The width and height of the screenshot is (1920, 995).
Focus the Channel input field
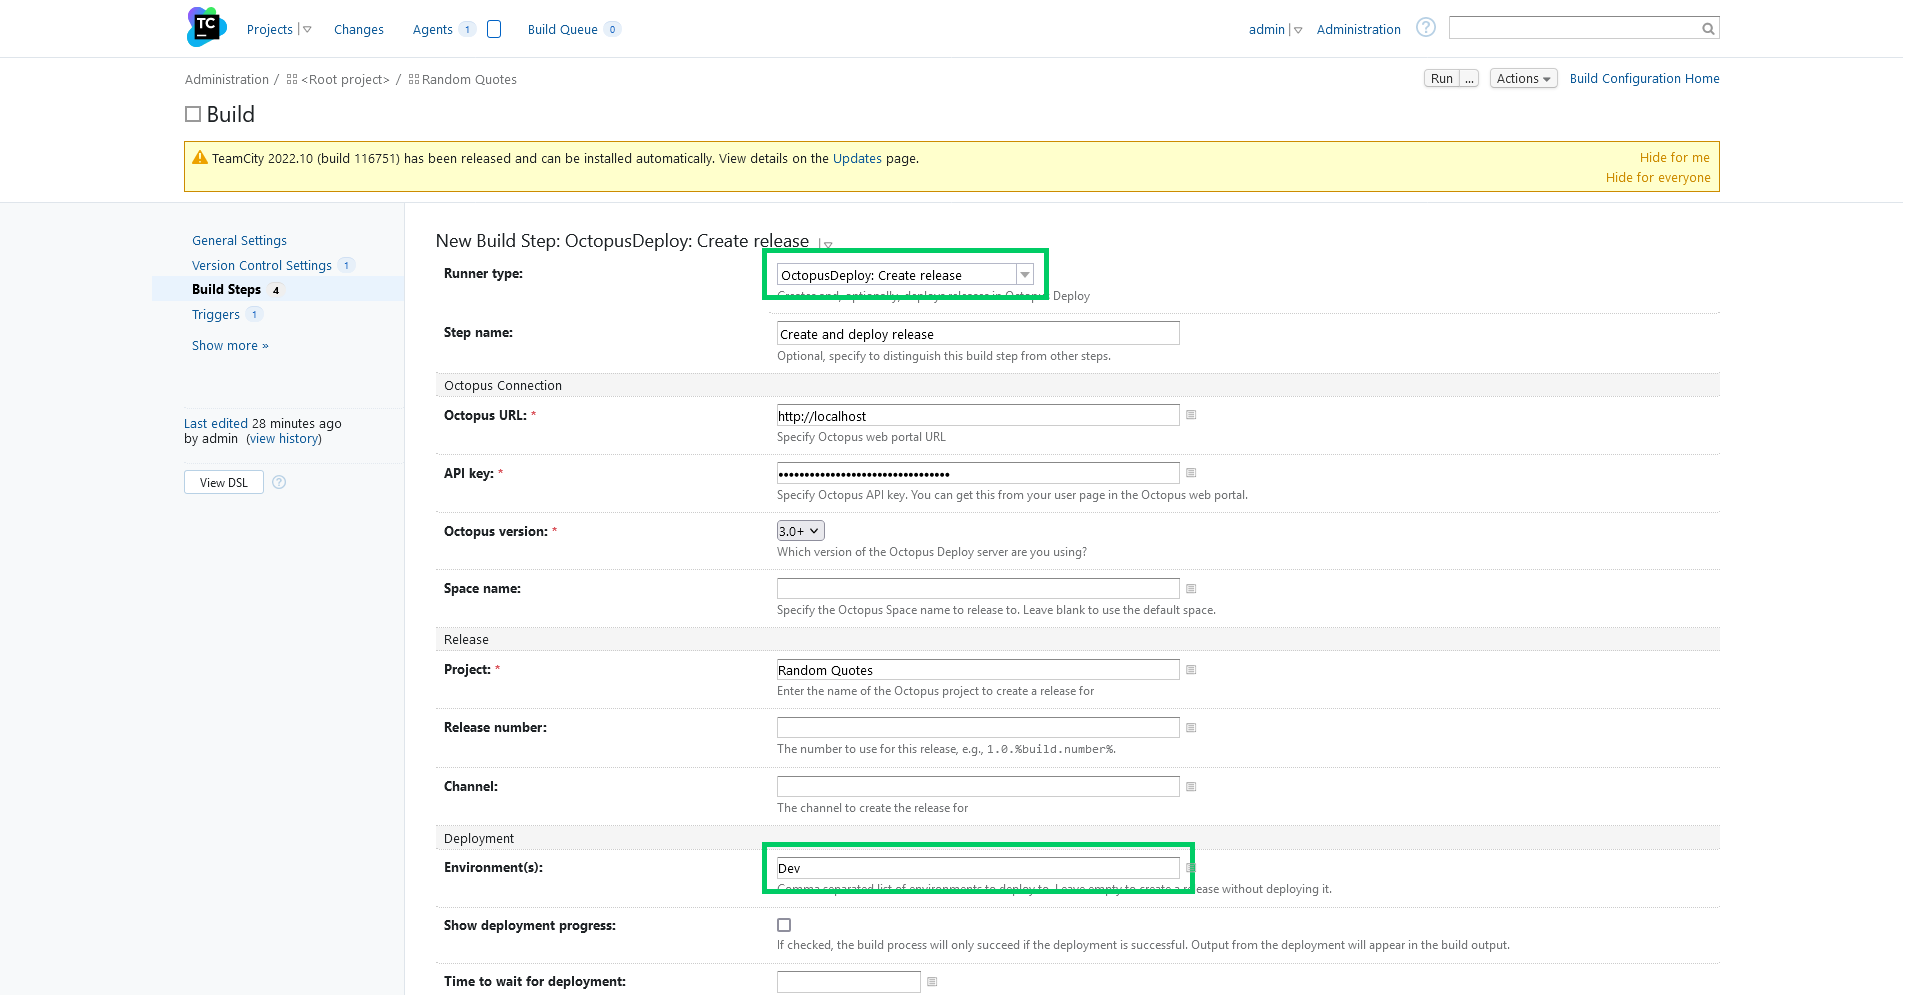pyautogui.click(x=978, y=787)
